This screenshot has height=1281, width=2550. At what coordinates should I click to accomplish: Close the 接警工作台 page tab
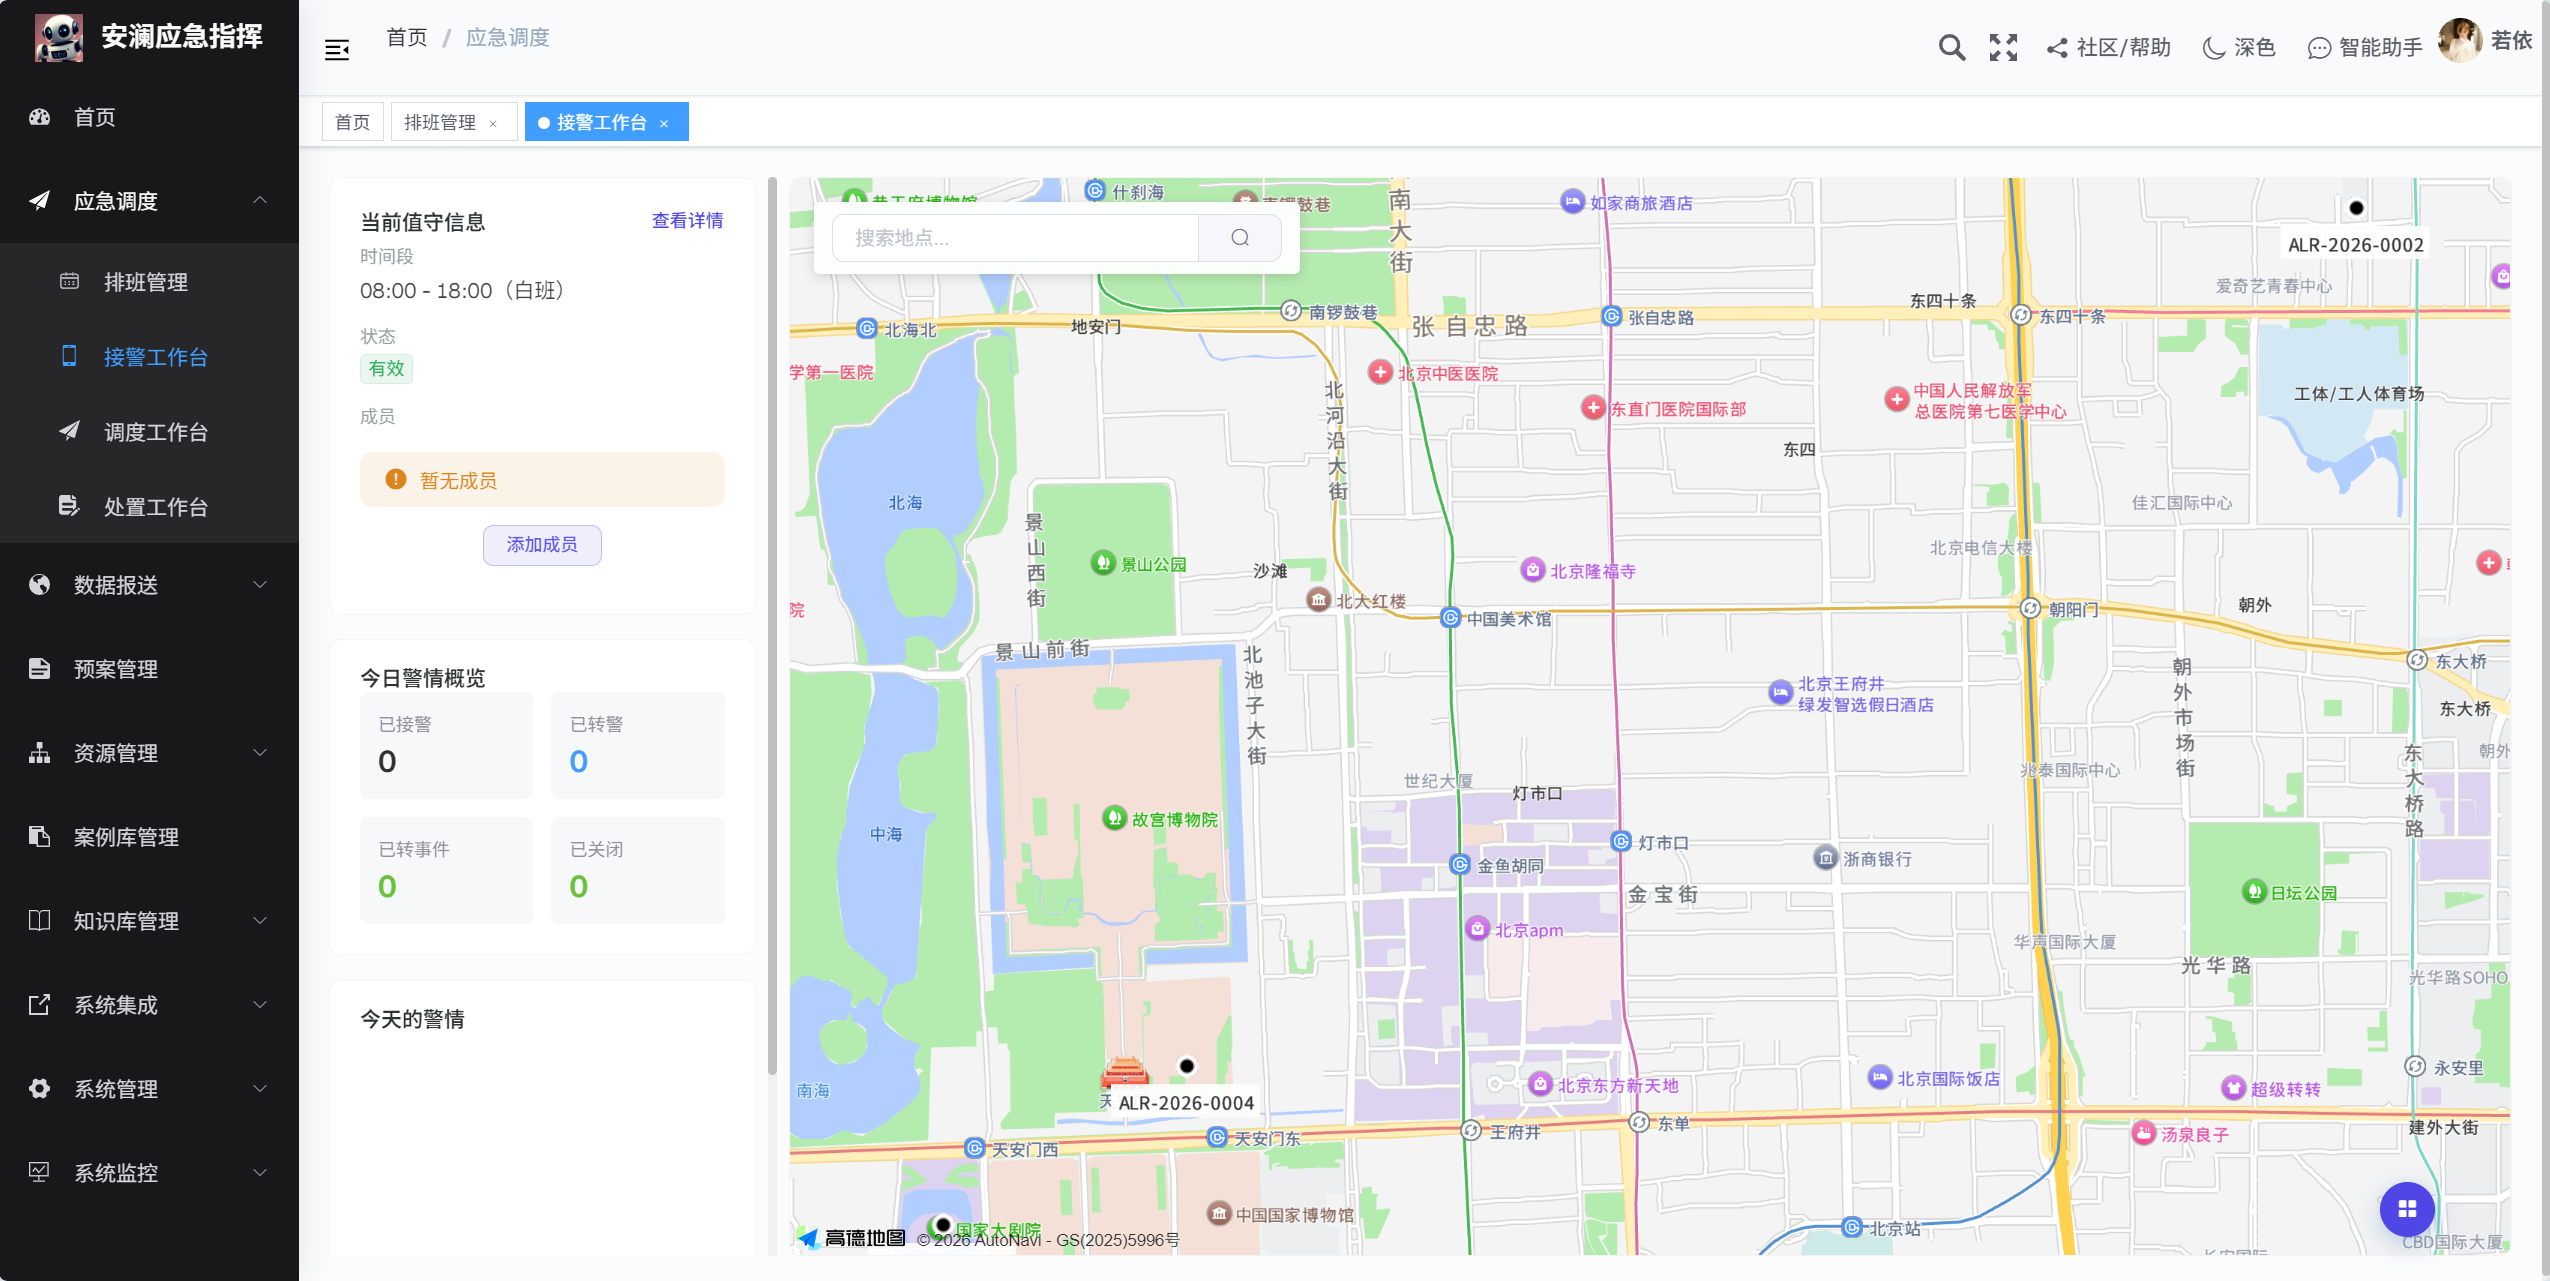664,124
